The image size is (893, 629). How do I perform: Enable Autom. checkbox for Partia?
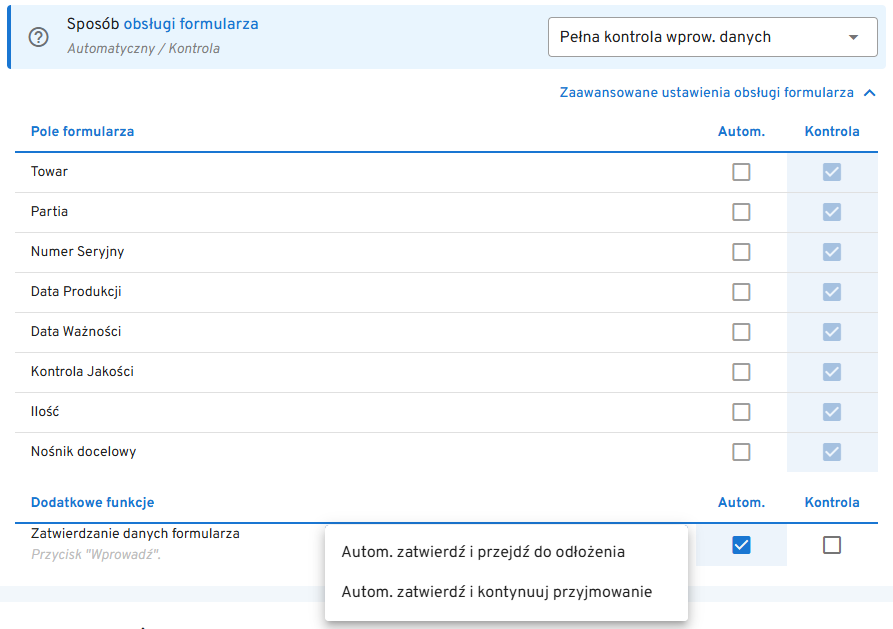tap(741, 212)
